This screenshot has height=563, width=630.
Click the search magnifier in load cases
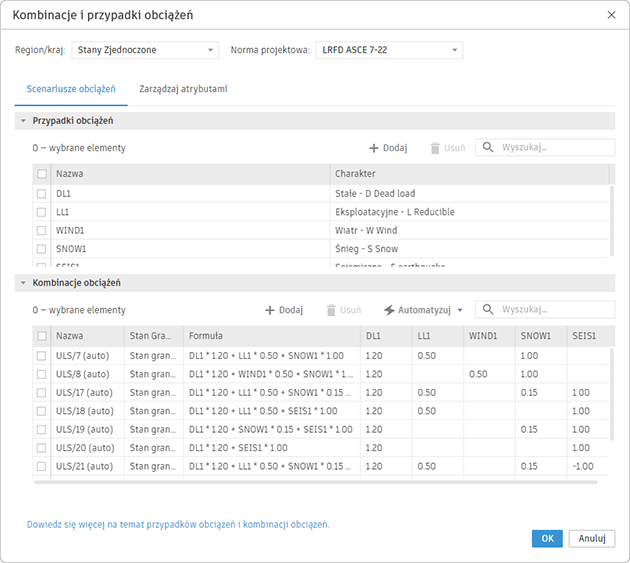(x=488, y=147)
